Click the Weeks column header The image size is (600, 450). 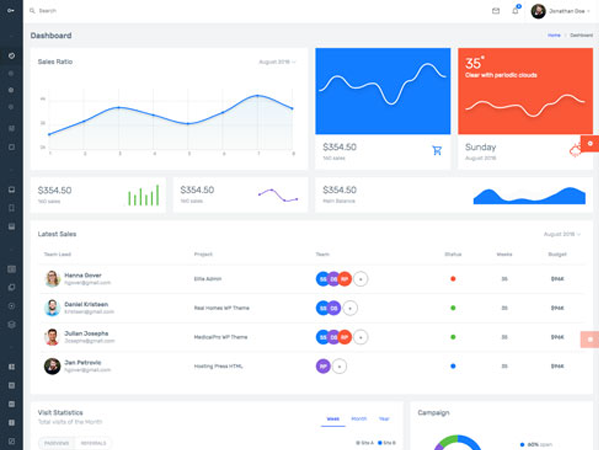(x=504, y=254)
